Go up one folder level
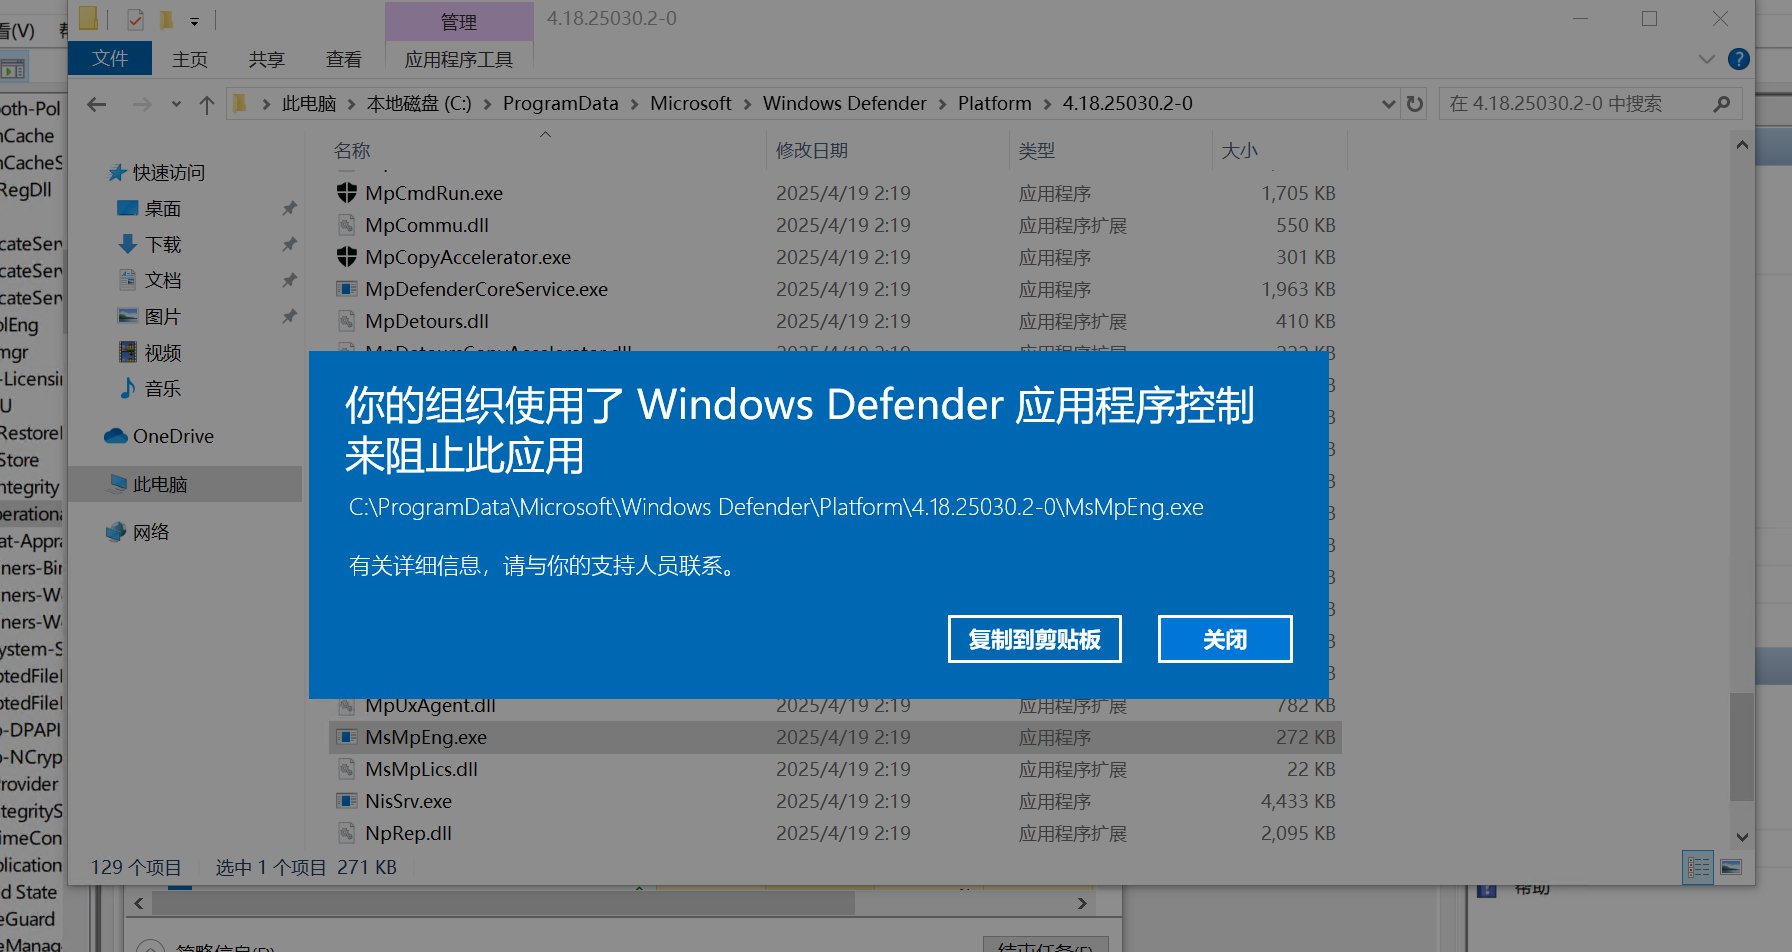Image resolution: width=1792 pixels, height=952 pixels. 207,104
